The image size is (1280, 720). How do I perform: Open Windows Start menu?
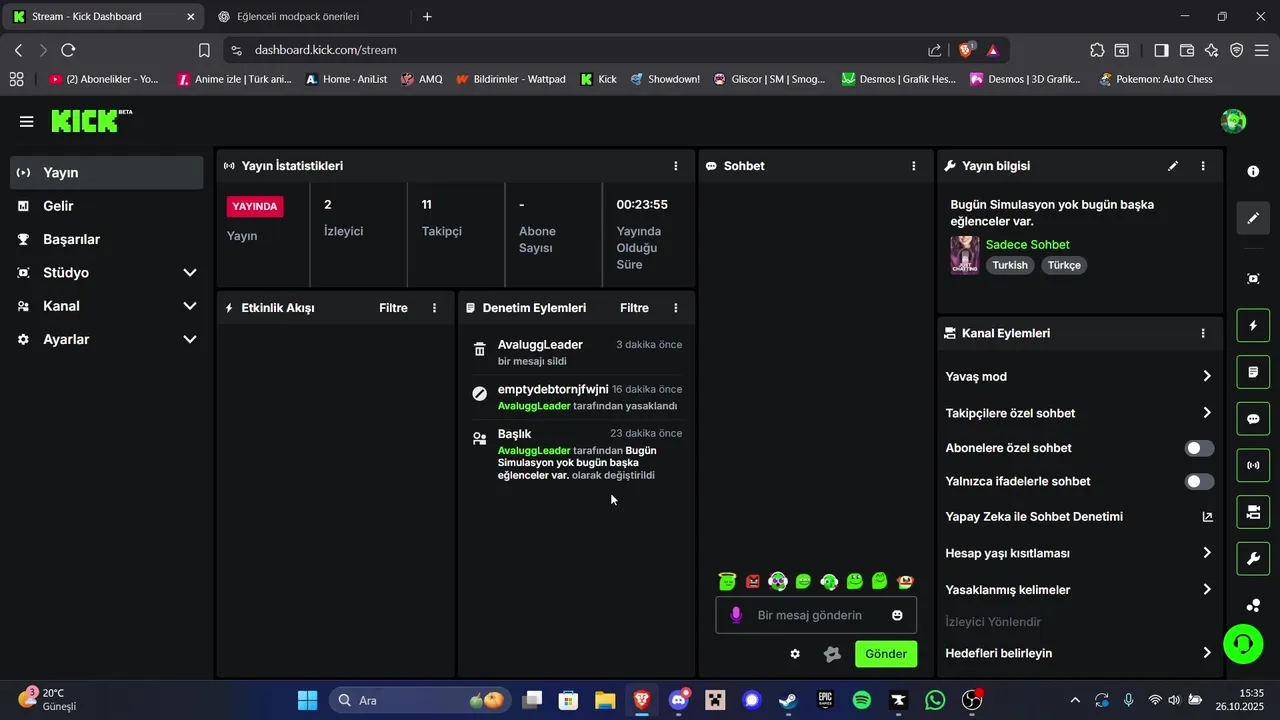coord(307,700)
